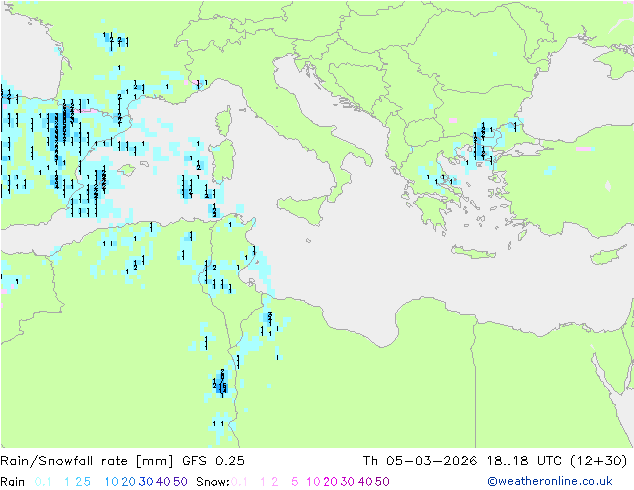
Task: Click the 'Snow:' legend label
Action: pyautogui.click(x=213, y=482)
